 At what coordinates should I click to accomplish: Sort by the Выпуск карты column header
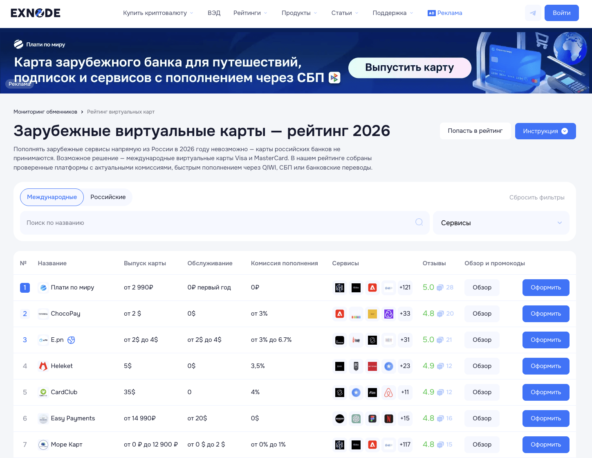tap(145, 263)
